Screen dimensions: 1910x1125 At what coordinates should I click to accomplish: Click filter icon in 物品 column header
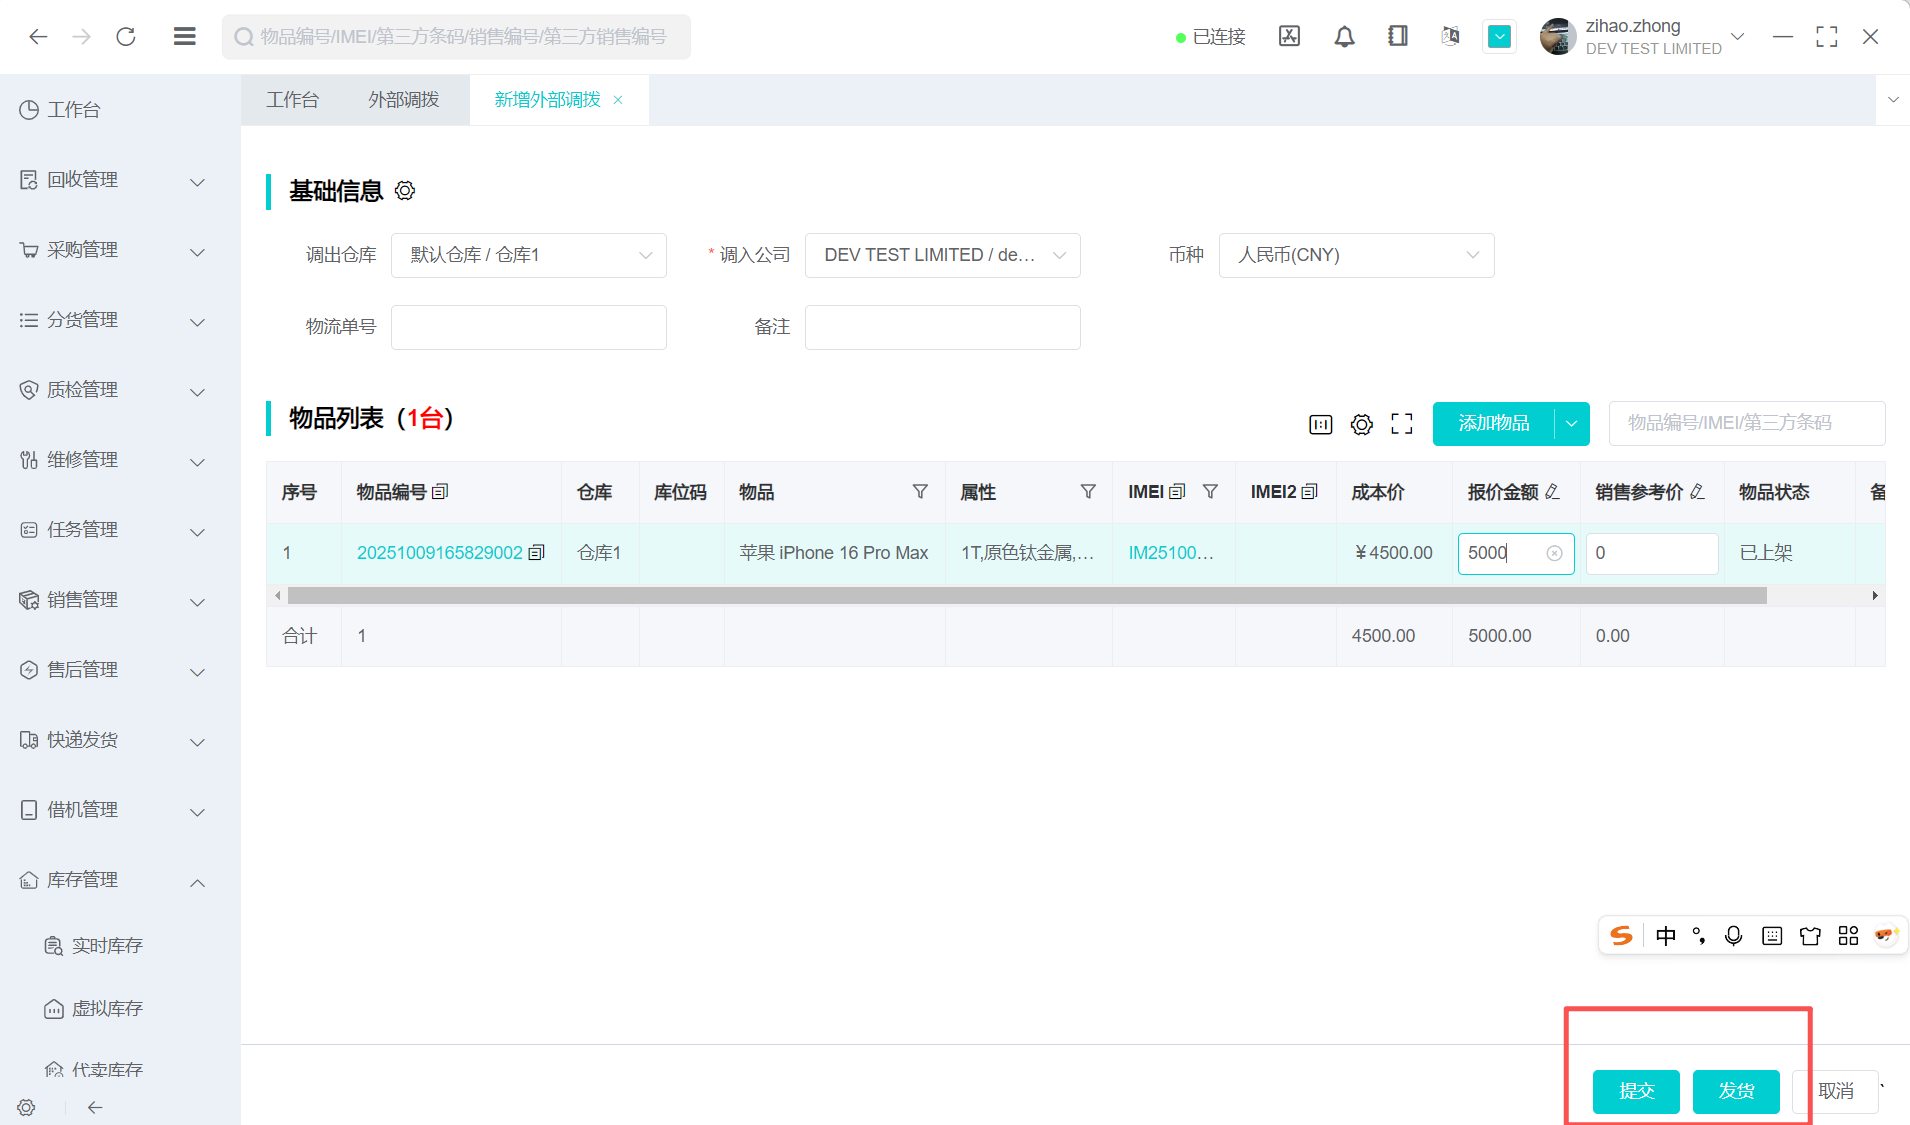(x=920, y=492)
